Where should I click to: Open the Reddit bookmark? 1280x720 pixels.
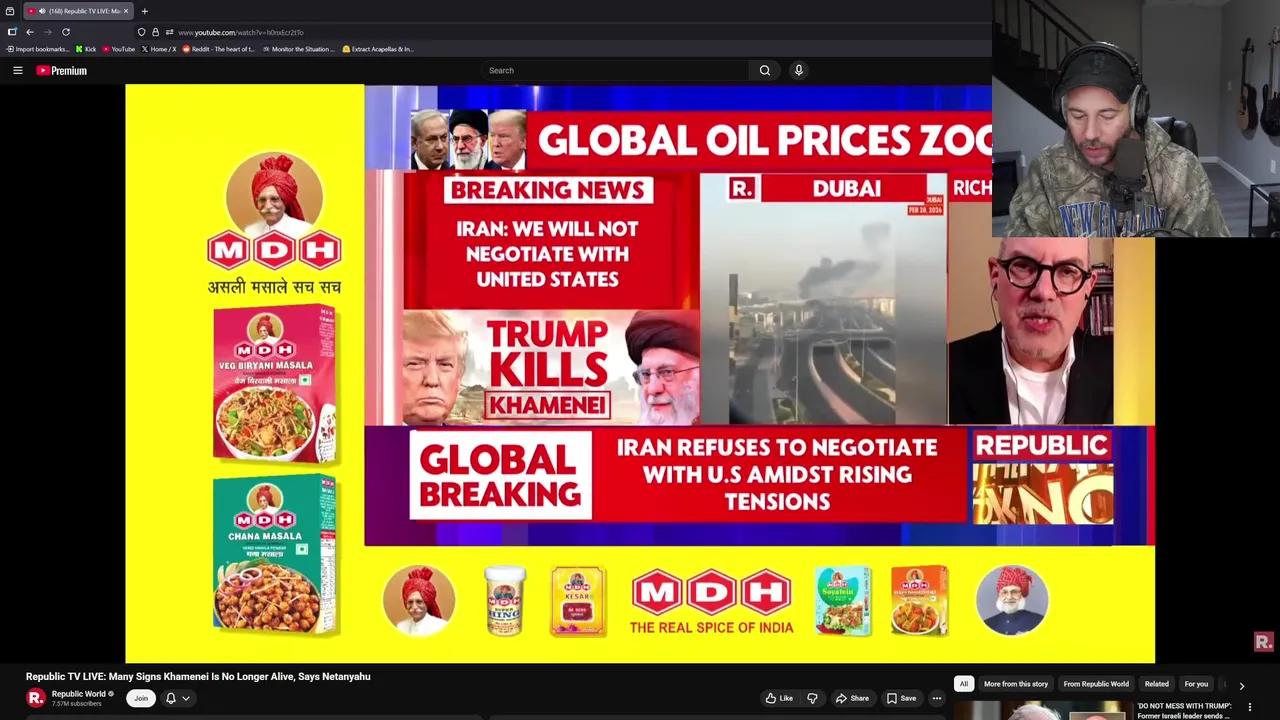click(x=219, y=49)
